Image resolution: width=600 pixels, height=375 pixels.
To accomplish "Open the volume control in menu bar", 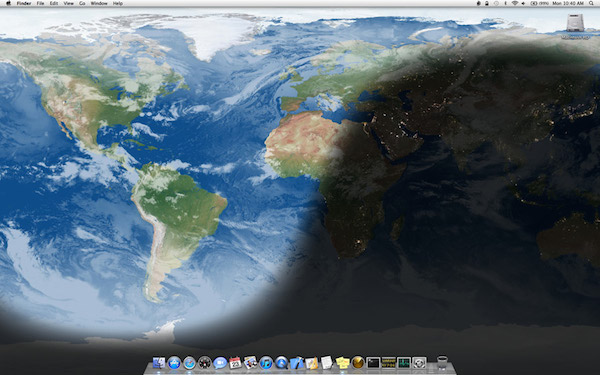I will tap(523, 3).
